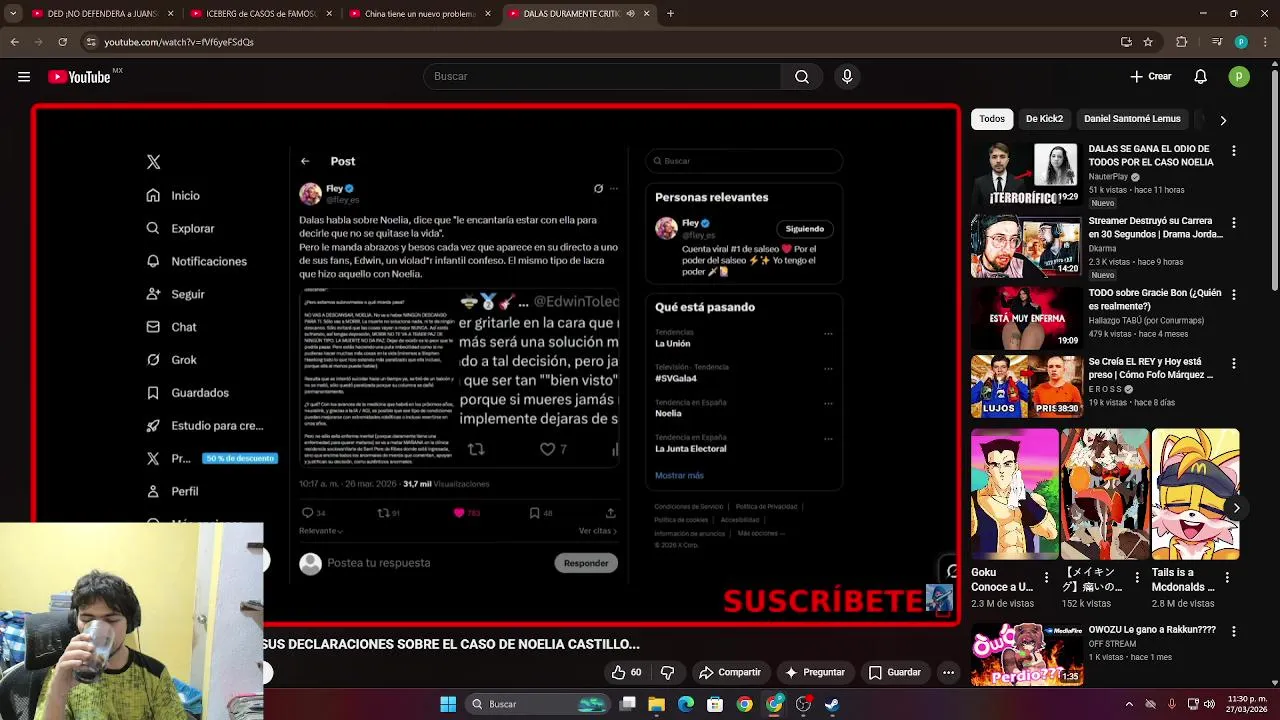Open Chrome extensions puzzle icon

1182,42
